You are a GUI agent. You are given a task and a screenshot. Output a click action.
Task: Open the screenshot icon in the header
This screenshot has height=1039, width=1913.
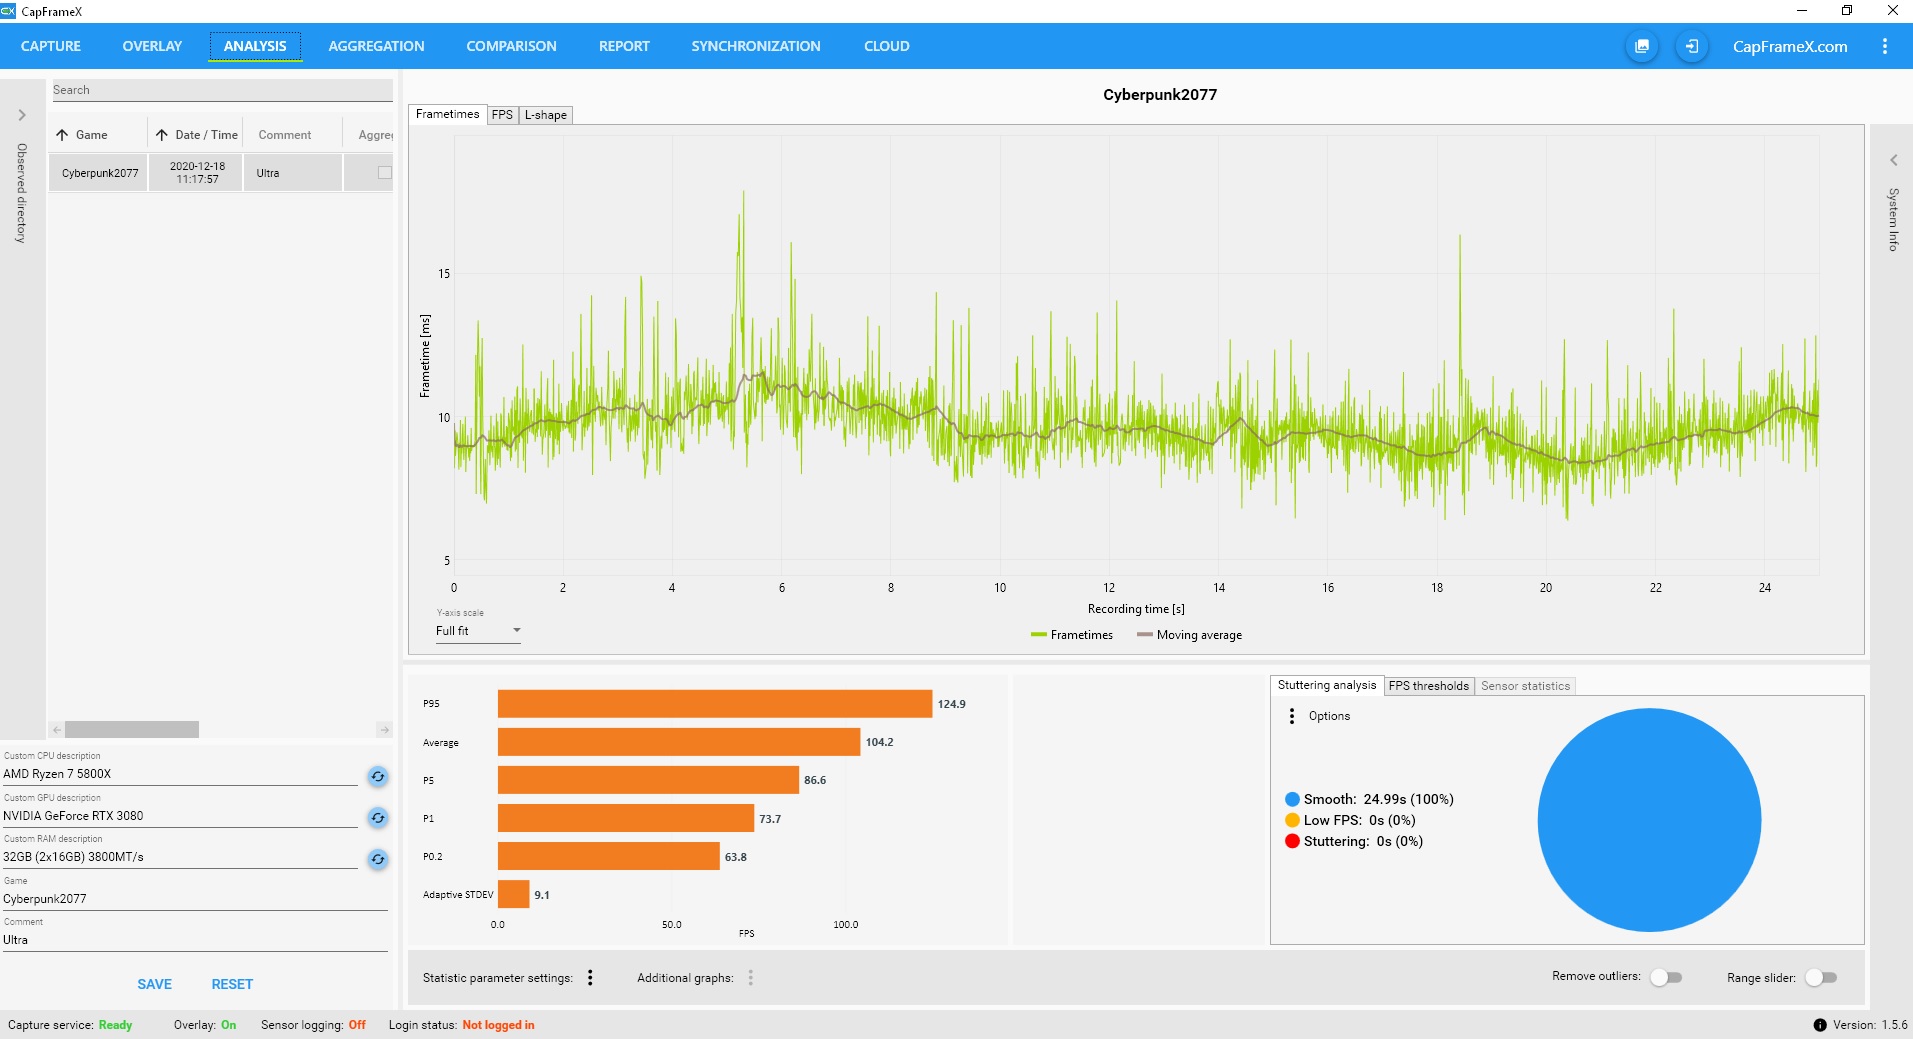click(x=1641, y=46)
